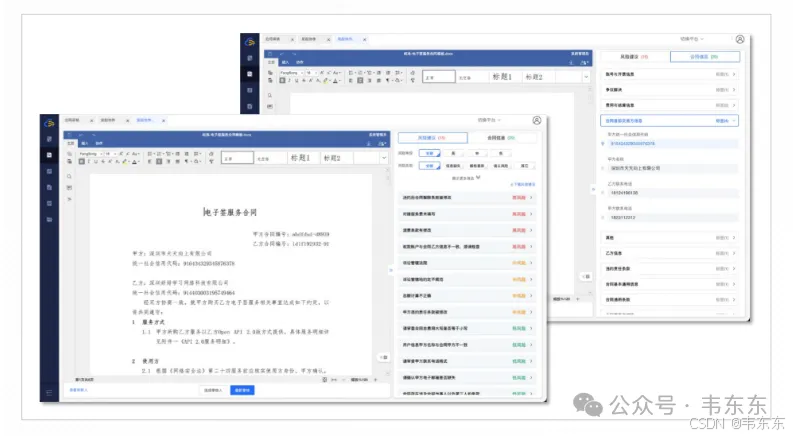793x437 pixels.
Task: Click the copy icon in front window toolbar
Action: pos(69,154)
